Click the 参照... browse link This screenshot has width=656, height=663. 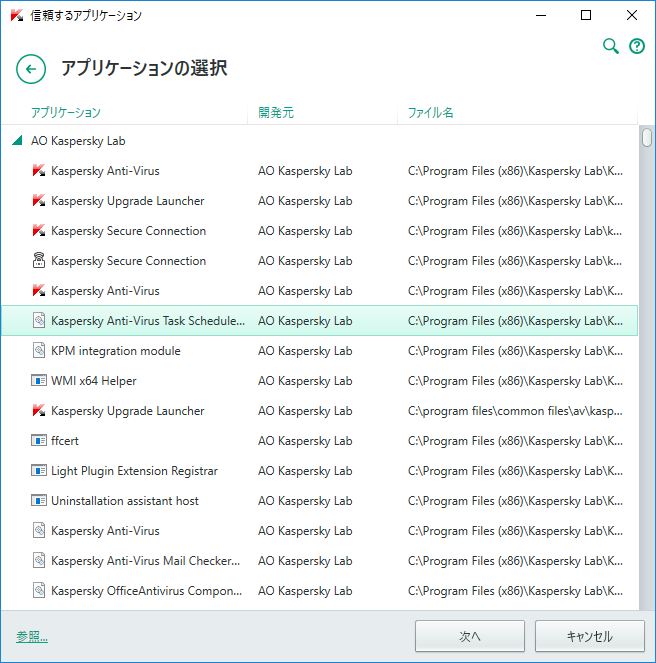tap(32, 636)
